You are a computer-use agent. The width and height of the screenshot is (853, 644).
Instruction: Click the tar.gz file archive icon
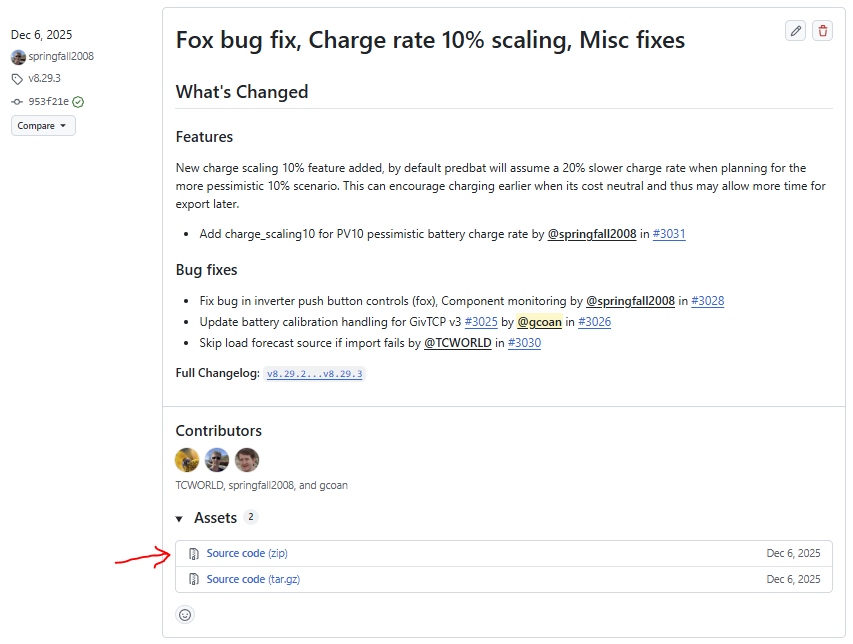194,580
